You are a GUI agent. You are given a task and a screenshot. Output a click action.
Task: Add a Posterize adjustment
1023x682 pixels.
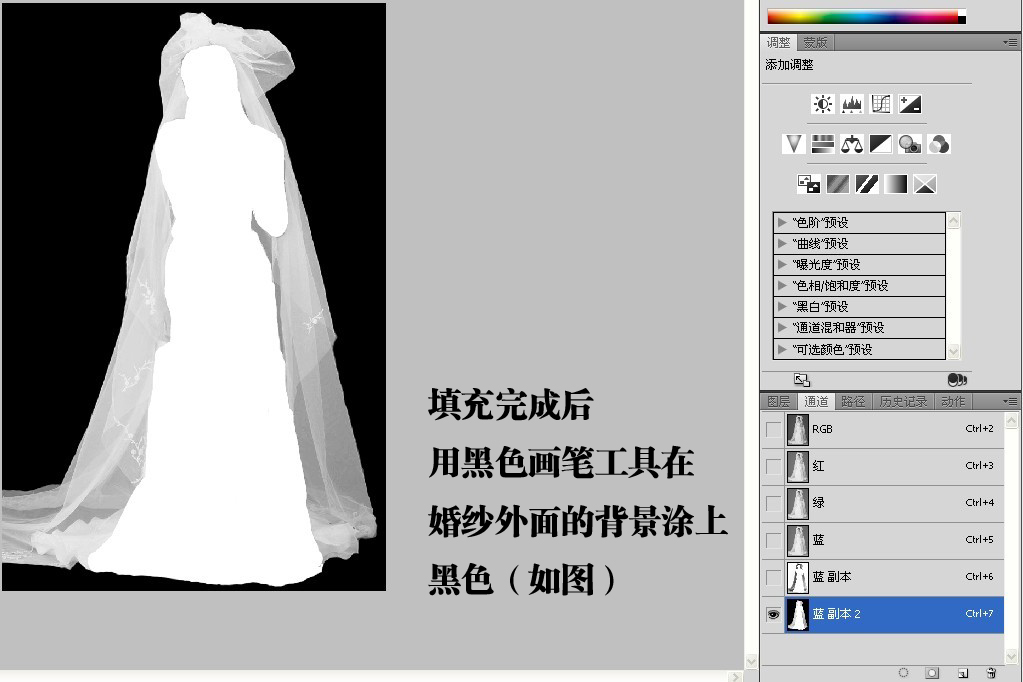click(838, 184)
